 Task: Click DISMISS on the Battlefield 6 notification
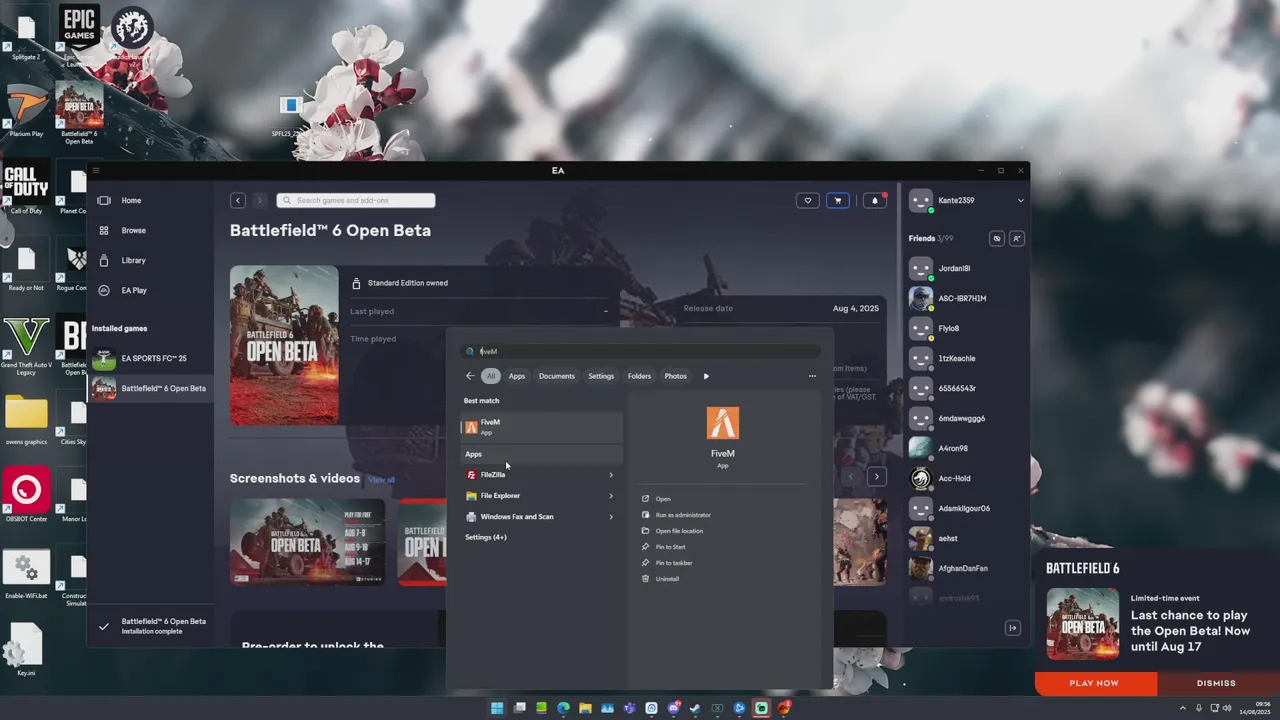click(x=1217, y=683)
